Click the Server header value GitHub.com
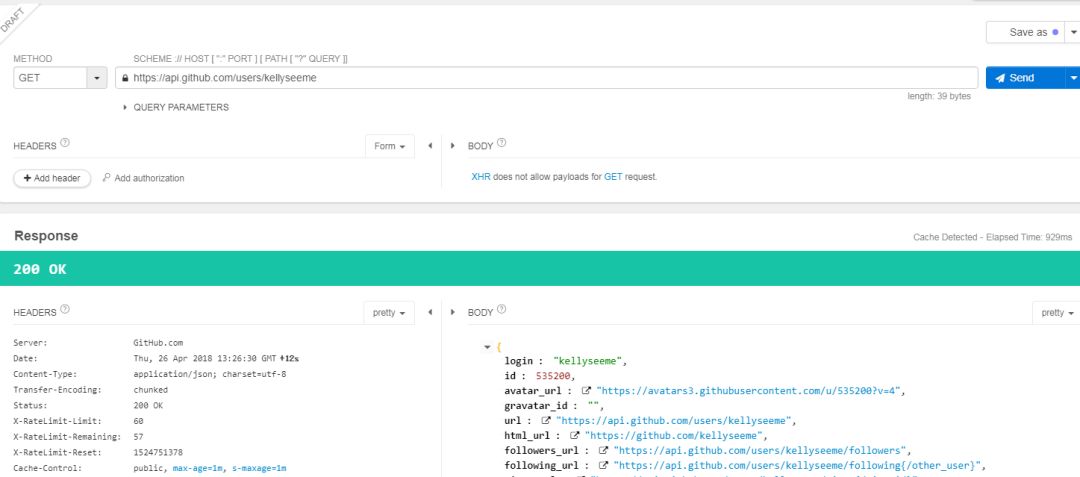Viewport: 1080px width, 477px height. pos(158,343)
